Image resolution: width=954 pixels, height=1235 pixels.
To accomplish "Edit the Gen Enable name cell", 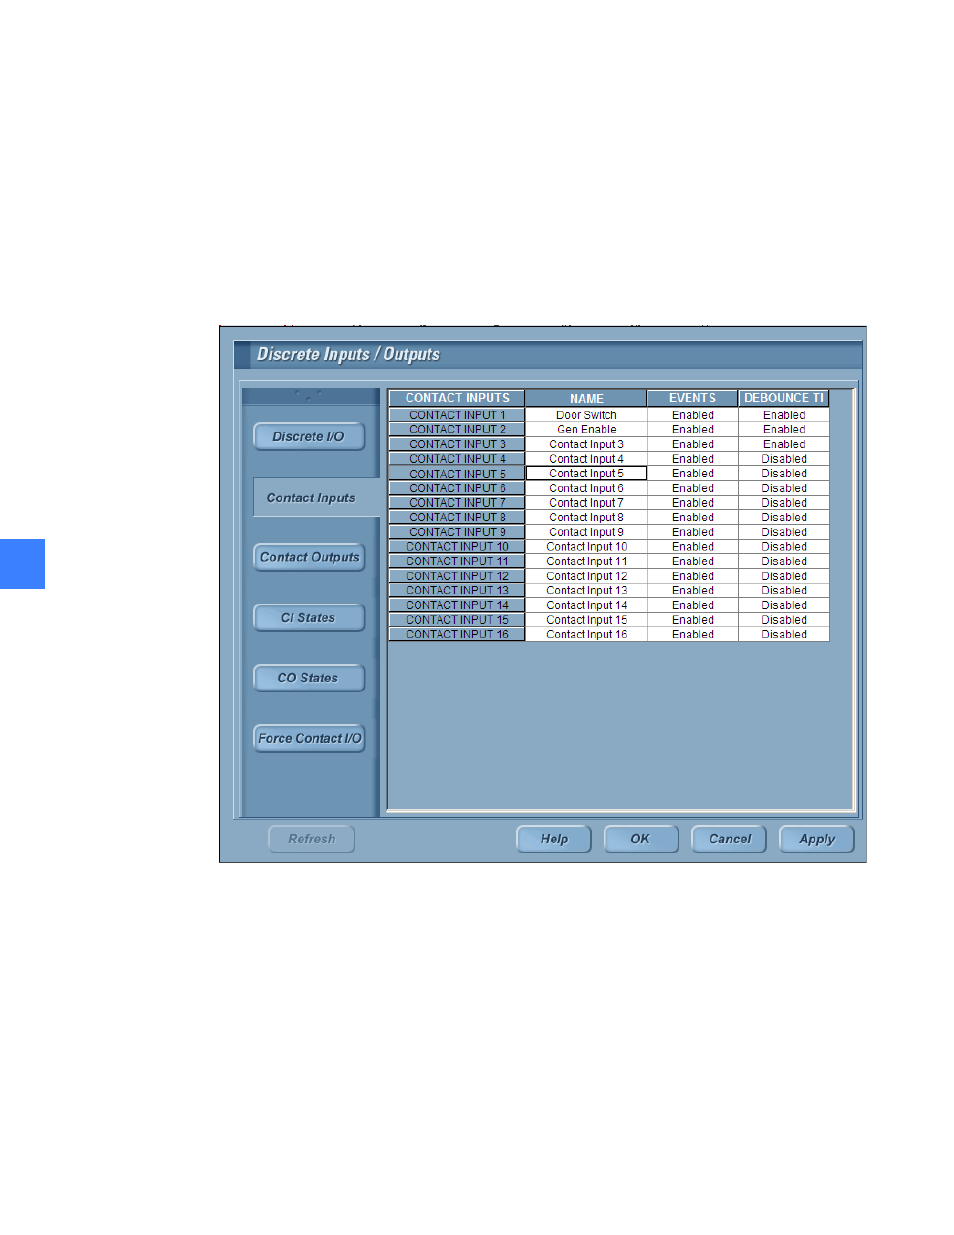I will click(587, 430).
